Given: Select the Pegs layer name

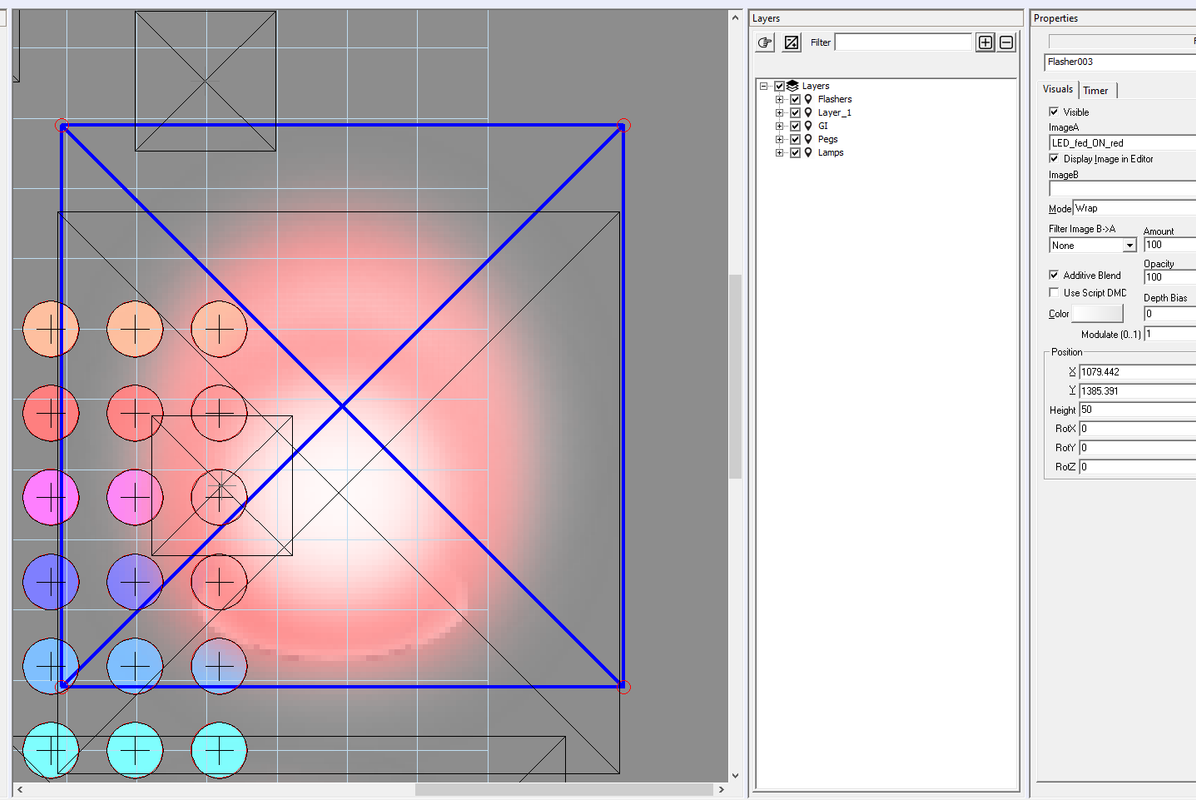Looking at the screenshot, I should 828,140.
